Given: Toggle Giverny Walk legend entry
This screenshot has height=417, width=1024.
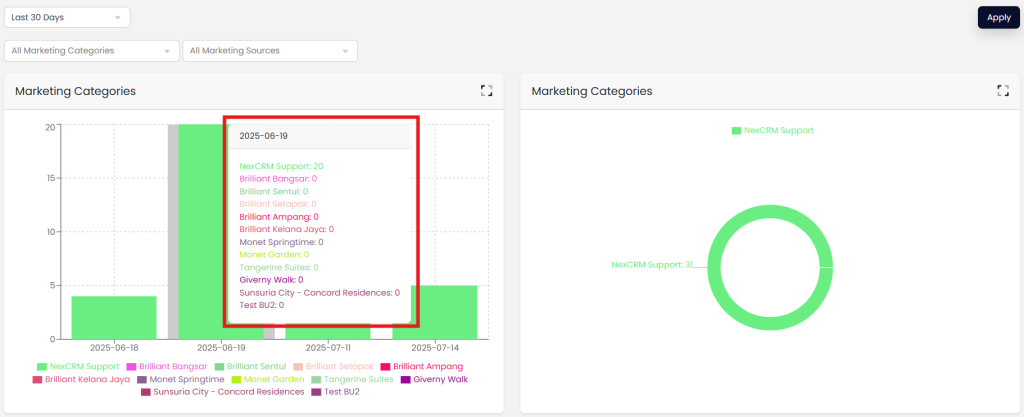Looking at the screenshot, I should pyautogui.click(x=435, y=380).
